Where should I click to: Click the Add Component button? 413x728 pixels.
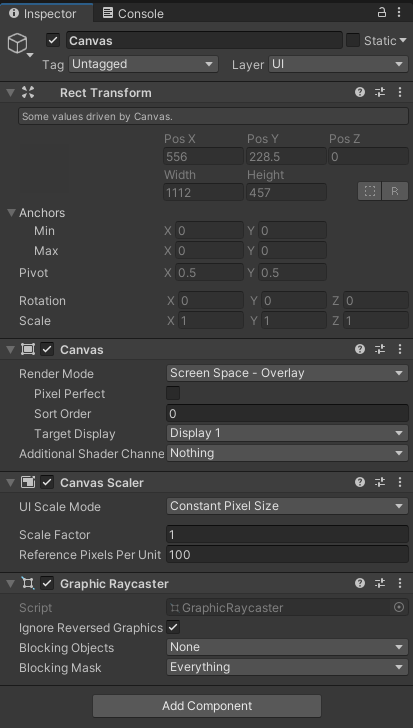point(207,706)
